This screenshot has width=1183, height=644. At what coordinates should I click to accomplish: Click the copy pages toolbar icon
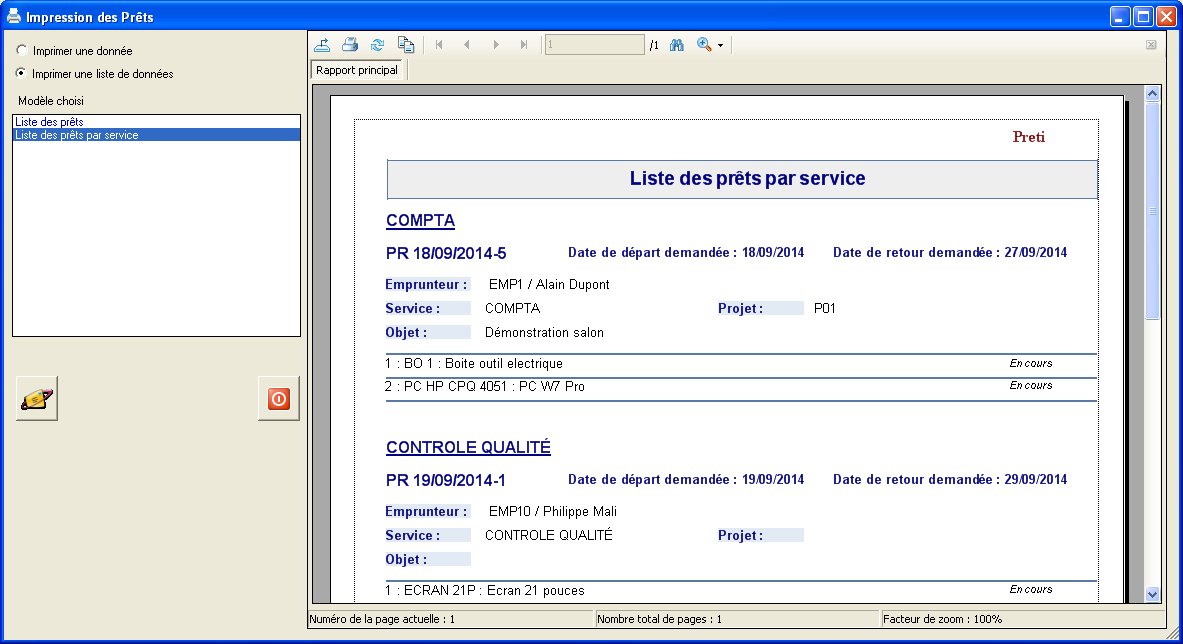pyautogui.click(x=406, y=45)
